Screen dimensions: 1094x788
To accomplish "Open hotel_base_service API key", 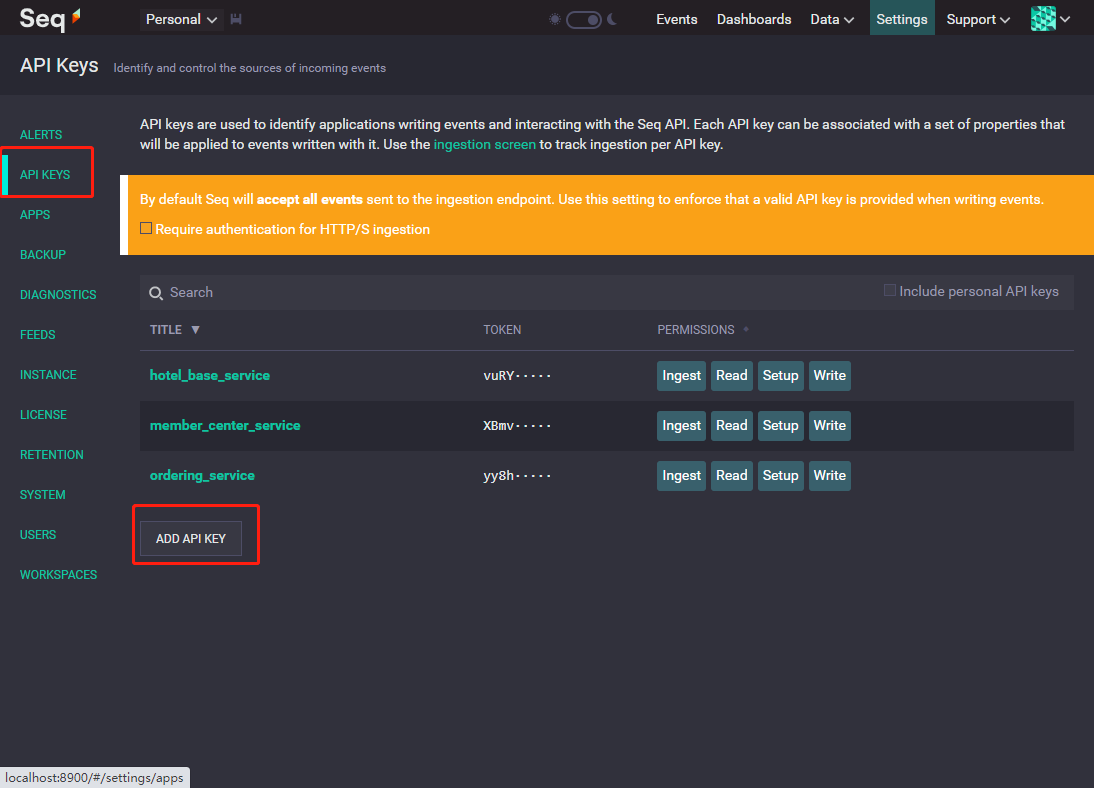I will point(209,376).
